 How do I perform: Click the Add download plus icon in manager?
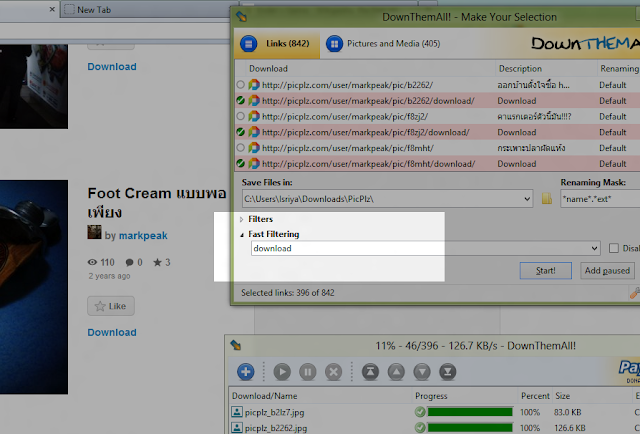246,372
